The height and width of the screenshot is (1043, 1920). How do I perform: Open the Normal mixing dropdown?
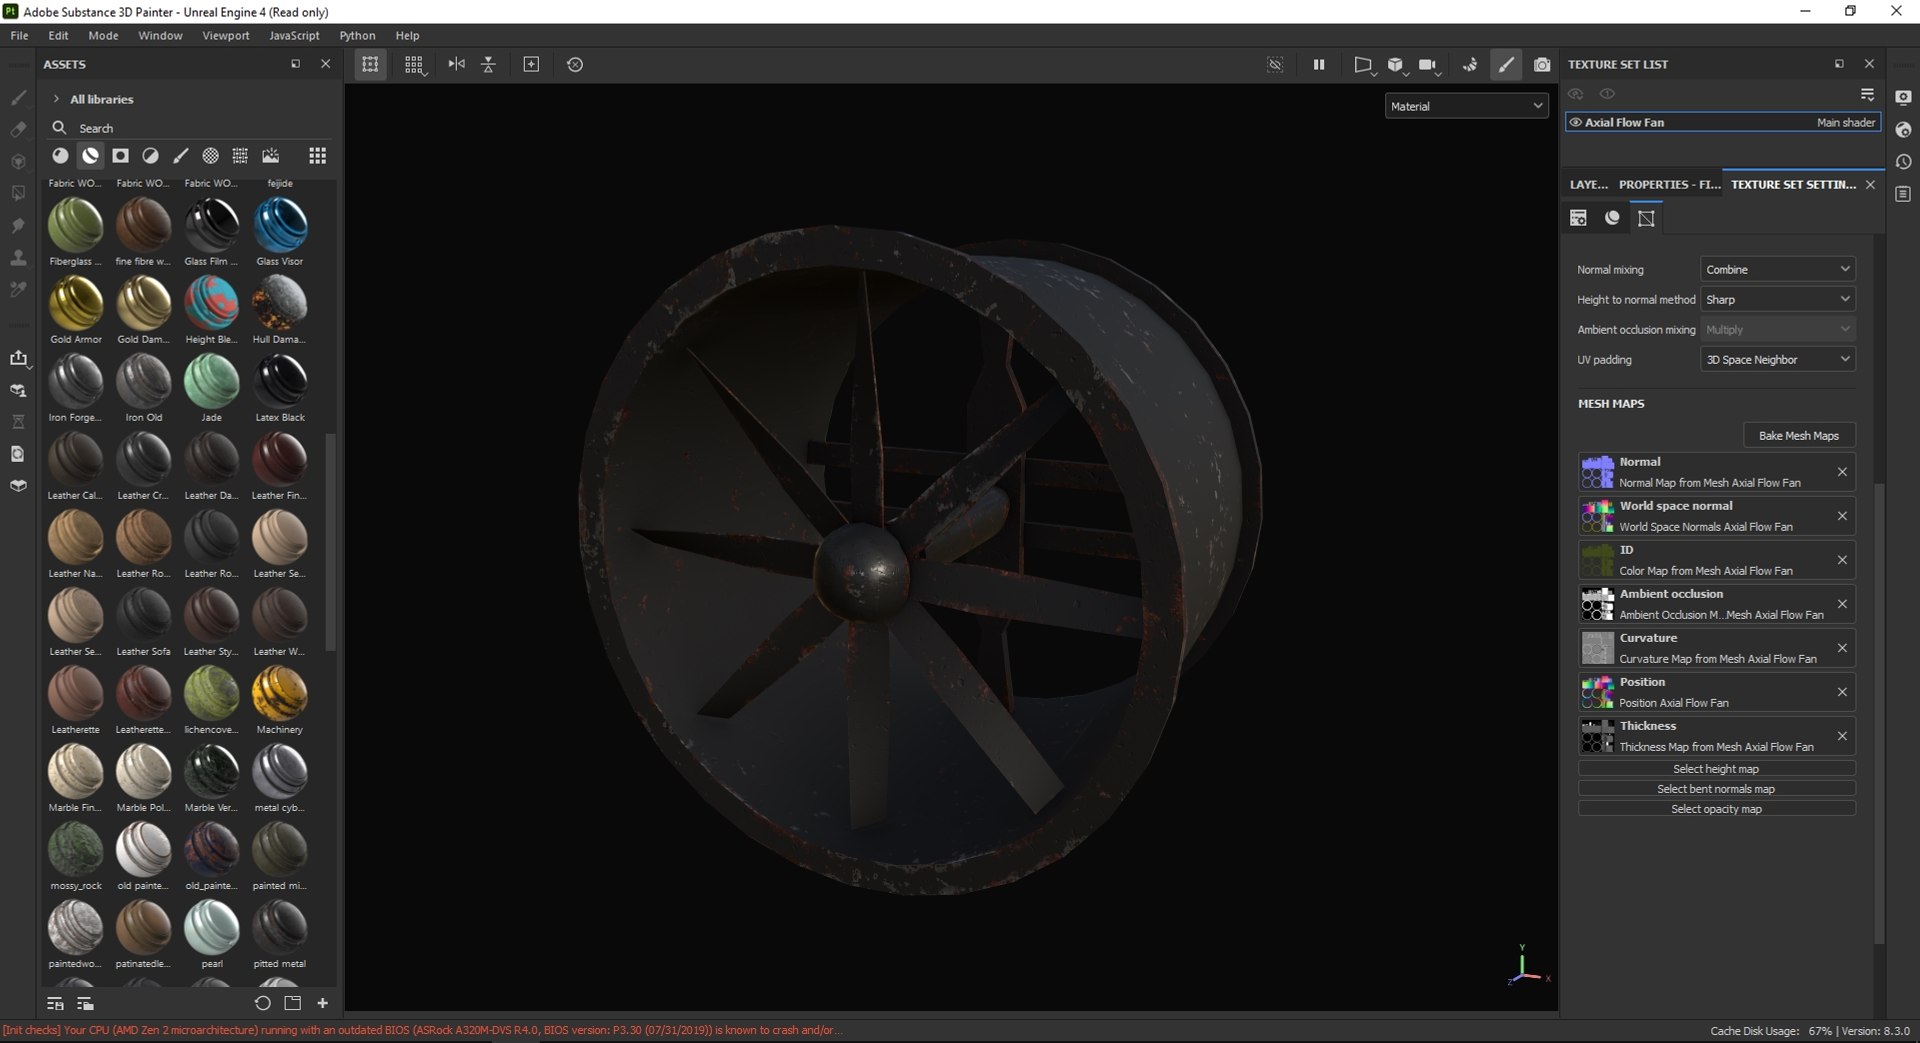coord(1777,270)
